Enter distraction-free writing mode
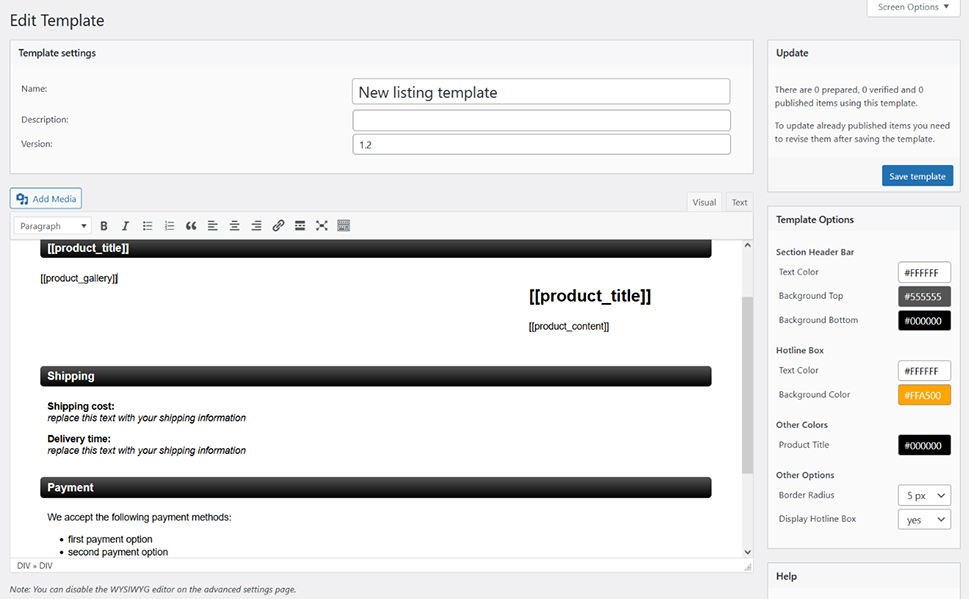The width and height of the screenshot is (969, 599). [x=321, y=225]
